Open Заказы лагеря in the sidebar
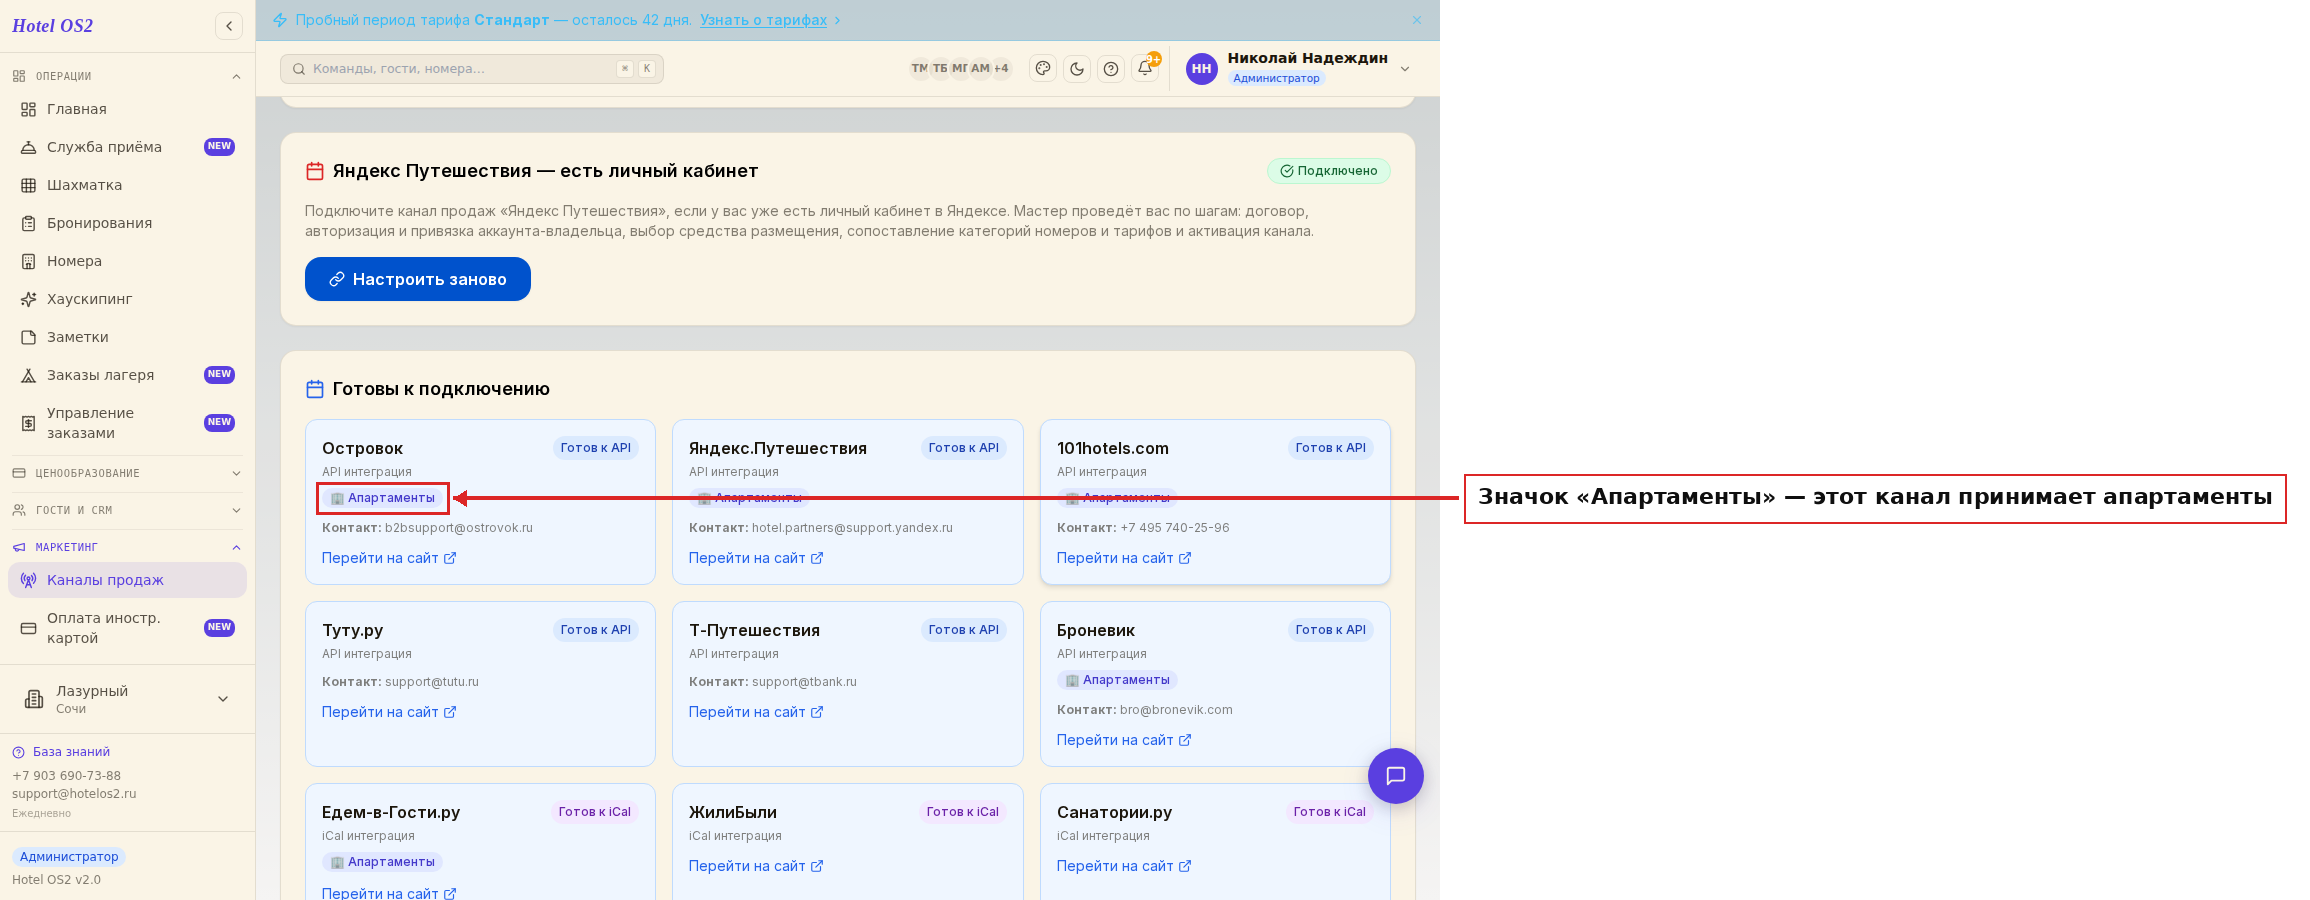The image size is (2310, 900). (127, 375)
